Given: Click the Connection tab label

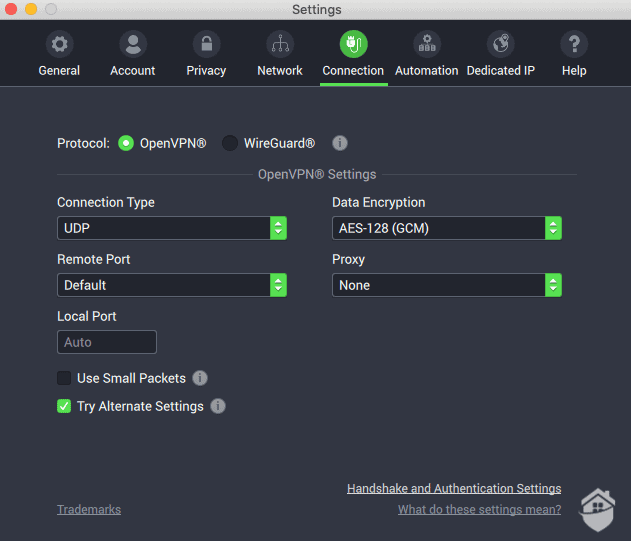Looking at the screenshot, I should click(x=353, y=71).
